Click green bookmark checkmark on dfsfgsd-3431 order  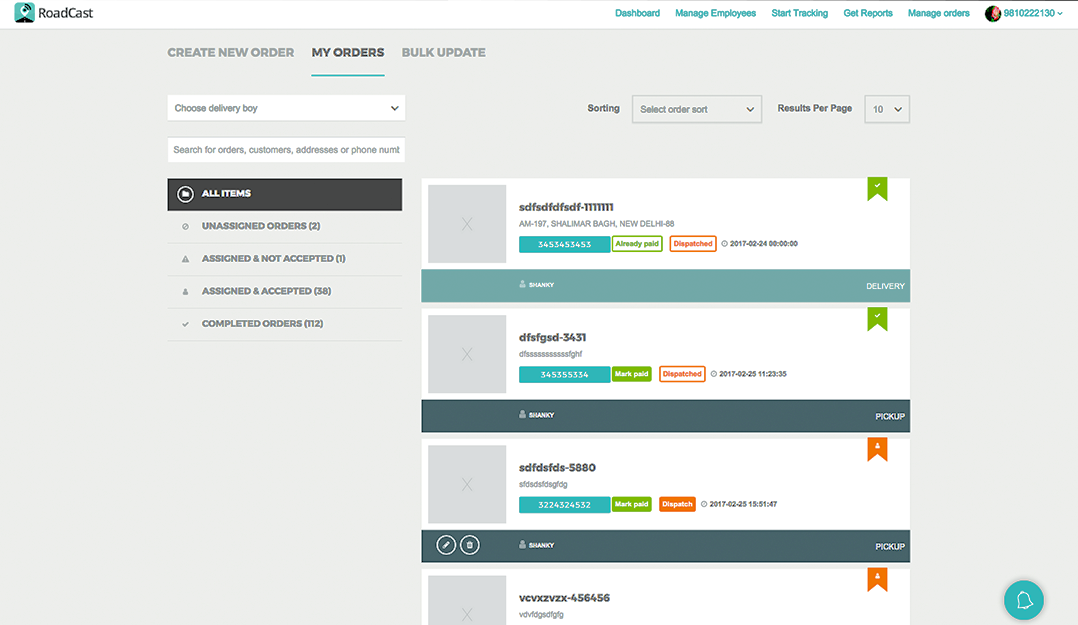pos(877,319)
